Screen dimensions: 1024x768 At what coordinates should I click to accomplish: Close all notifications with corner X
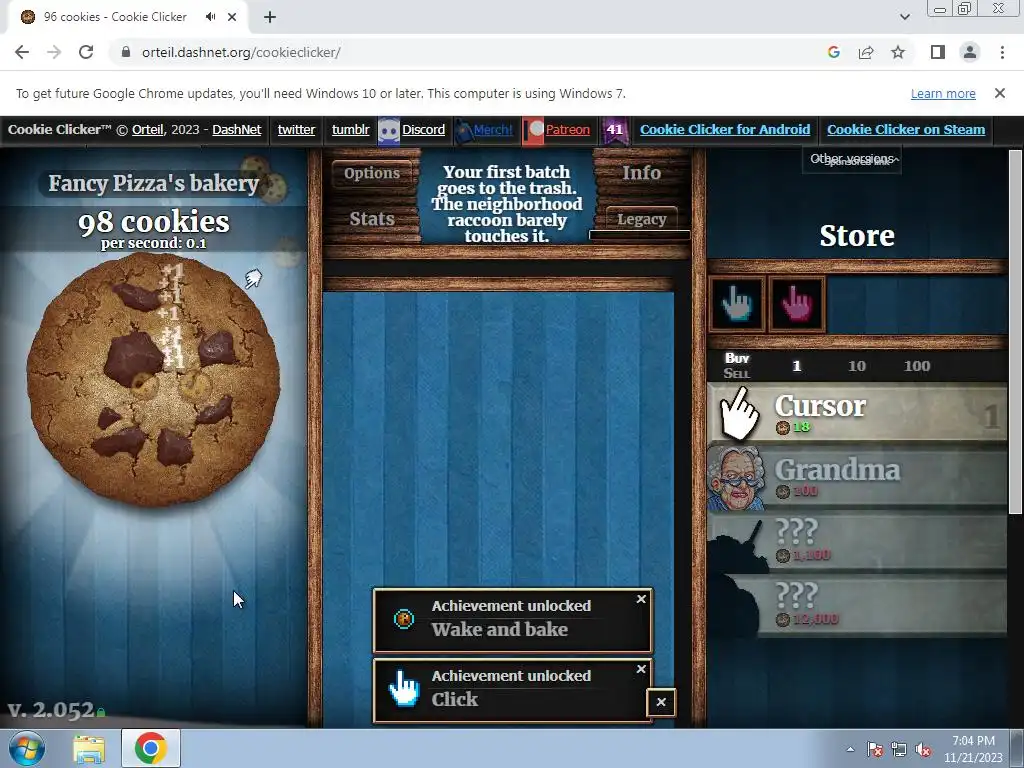(661, 702)
